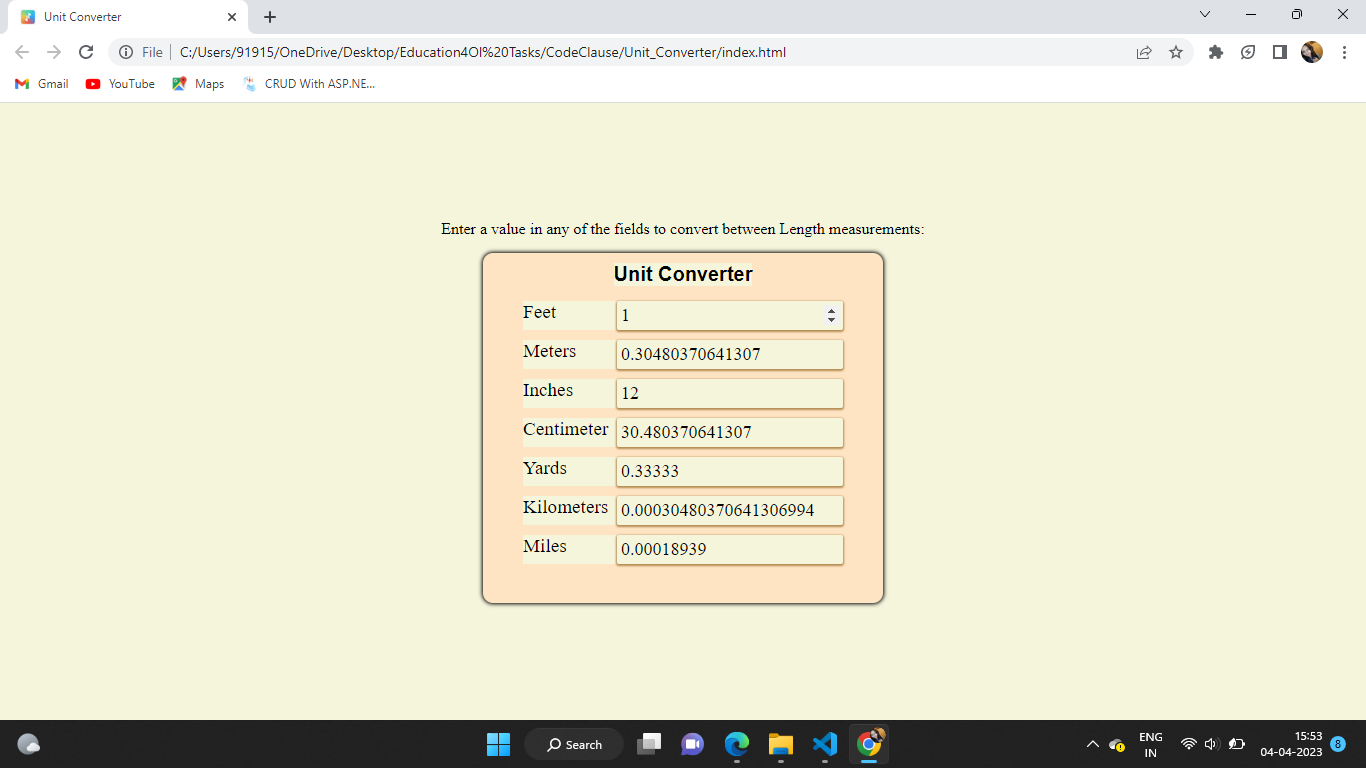Viewport: 1366px width, 768px height.
Task: Click the user profile avatar in Chrome
Action: [1311, 51]
